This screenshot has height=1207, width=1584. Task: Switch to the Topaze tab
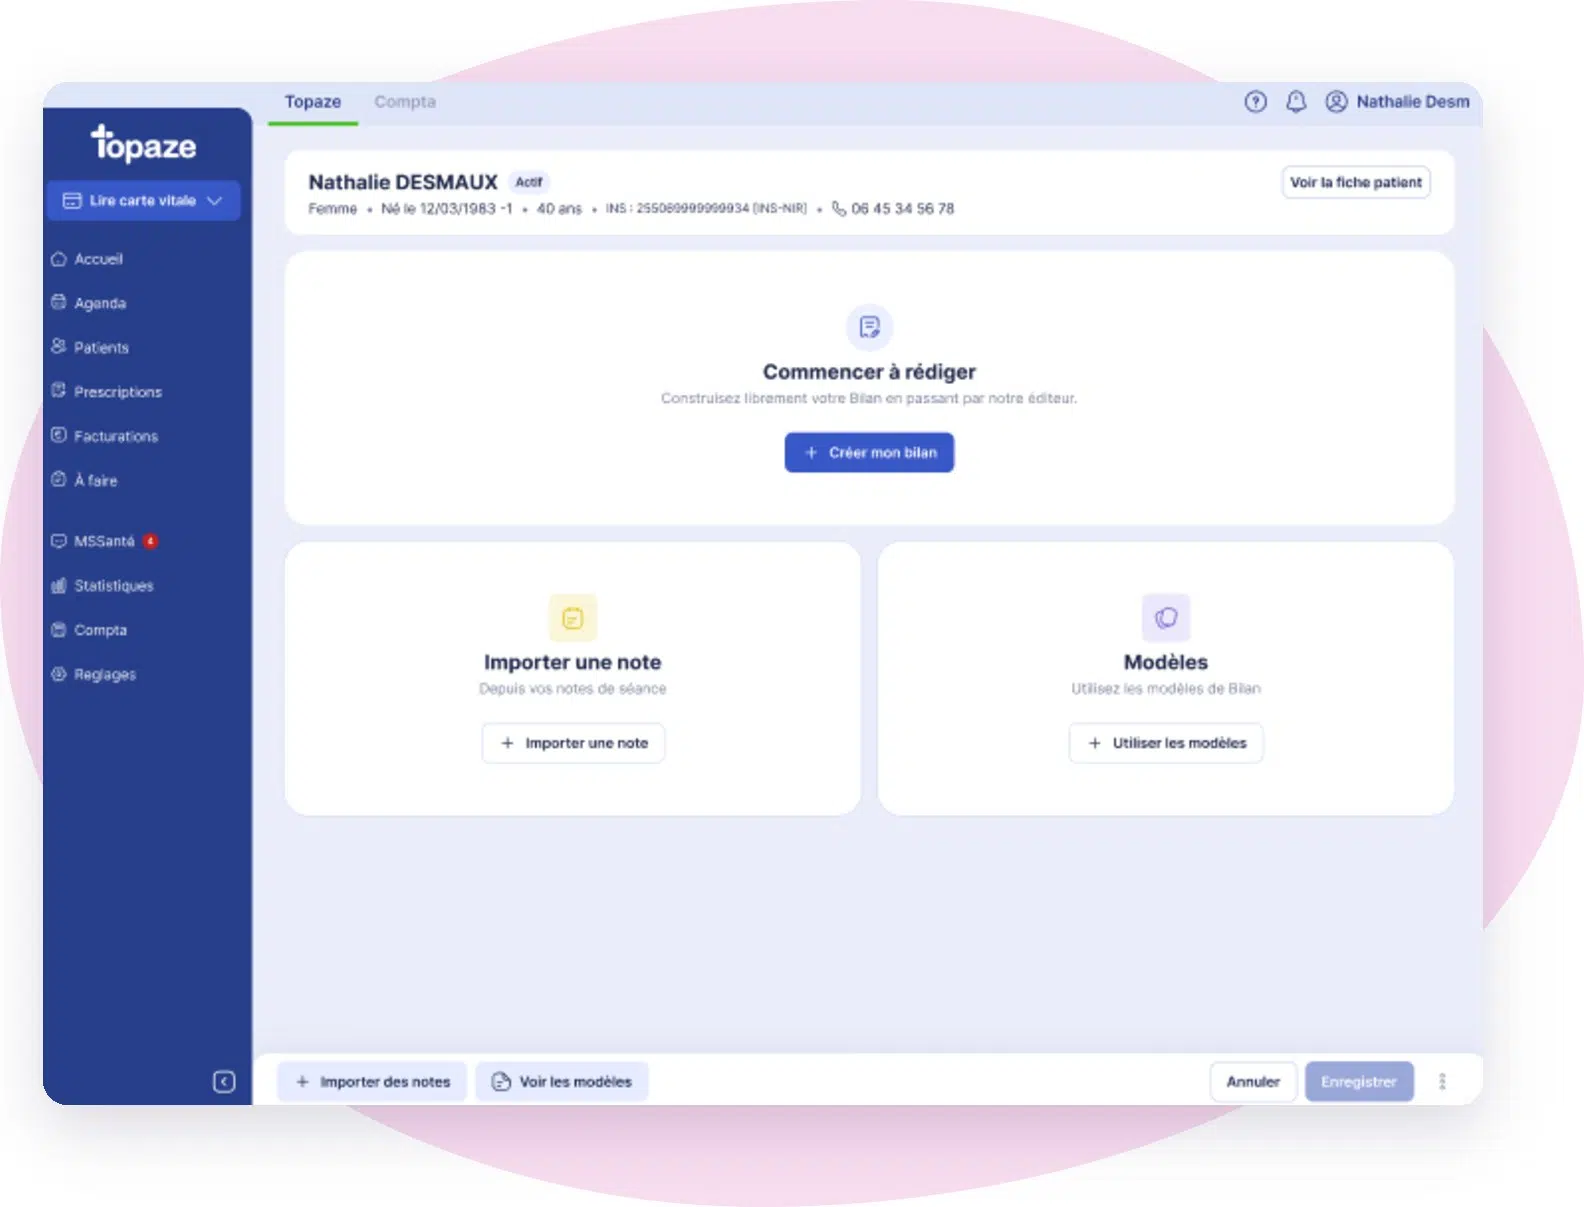[313, 102]
